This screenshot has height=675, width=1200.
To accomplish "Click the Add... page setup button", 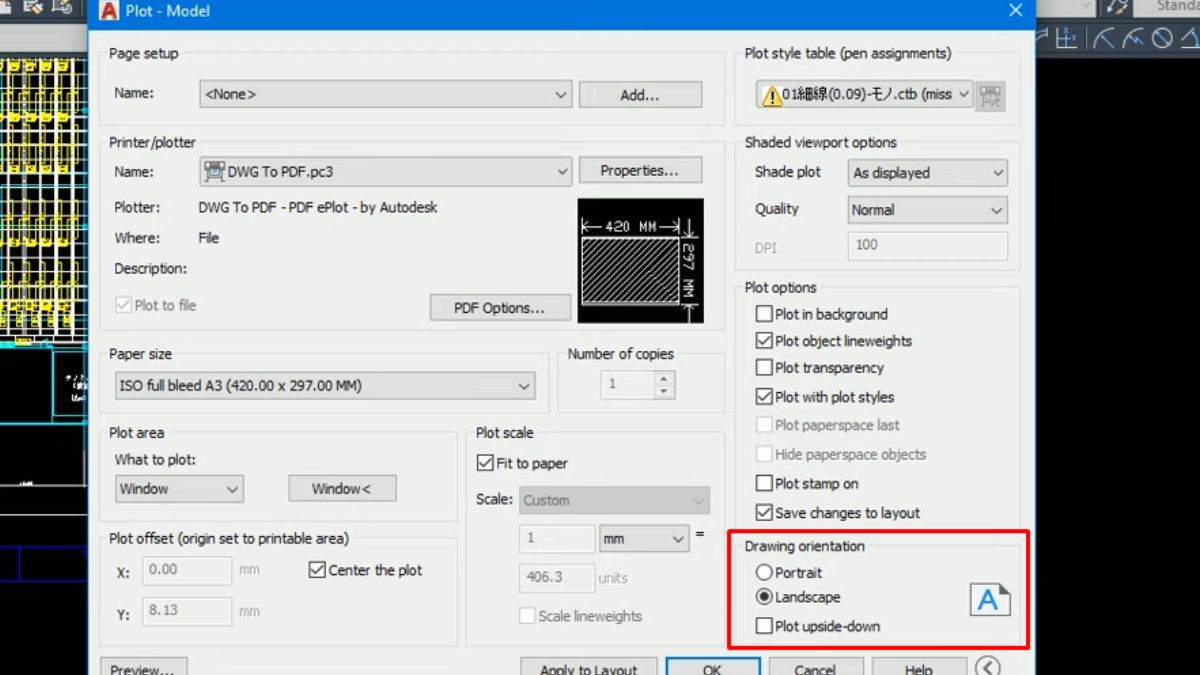I will (x=640, y=95).
